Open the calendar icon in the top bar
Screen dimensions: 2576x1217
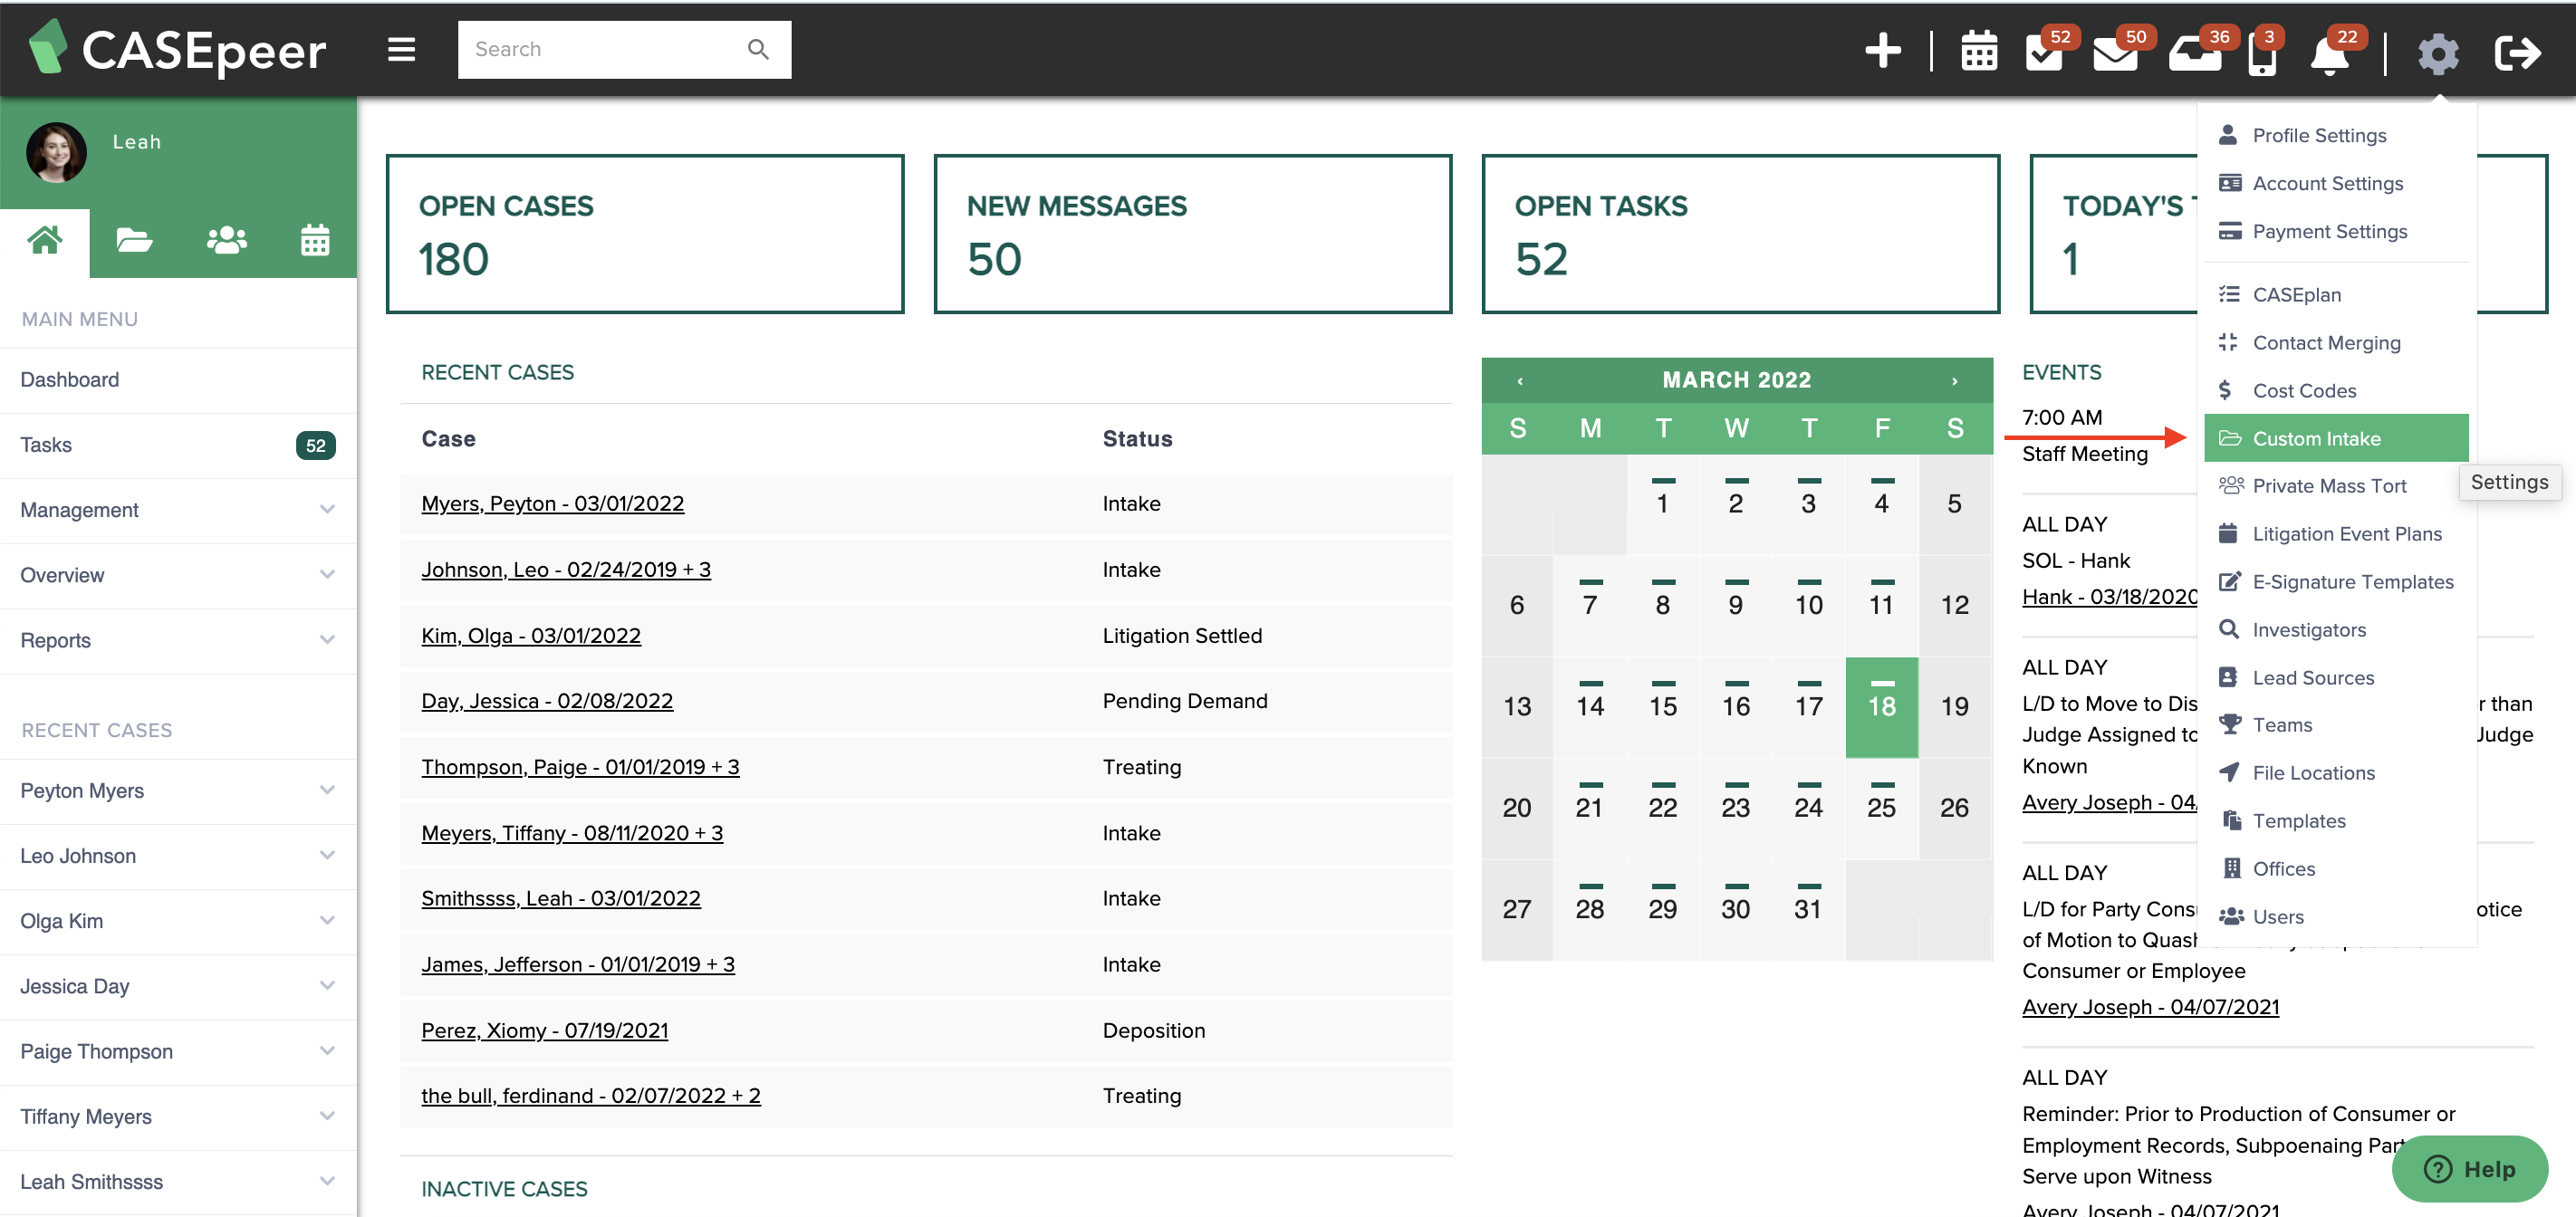click(x=1979, y=51)
